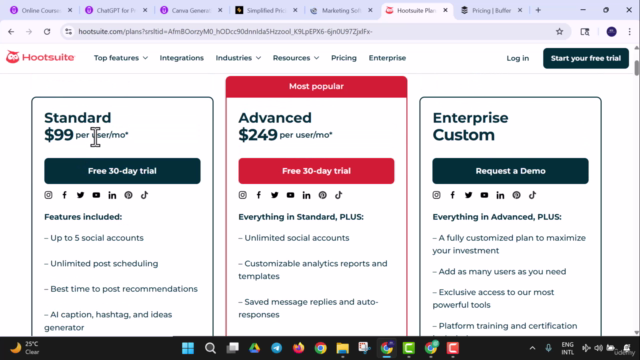Go back to previous page
Viewport: 640px width, 360px height.
(11, 31)
